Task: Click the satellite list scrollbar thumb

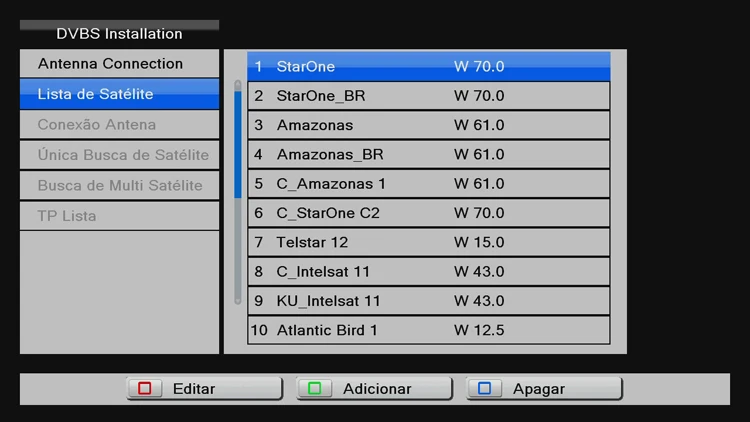Action: click(x=238, y=144)
